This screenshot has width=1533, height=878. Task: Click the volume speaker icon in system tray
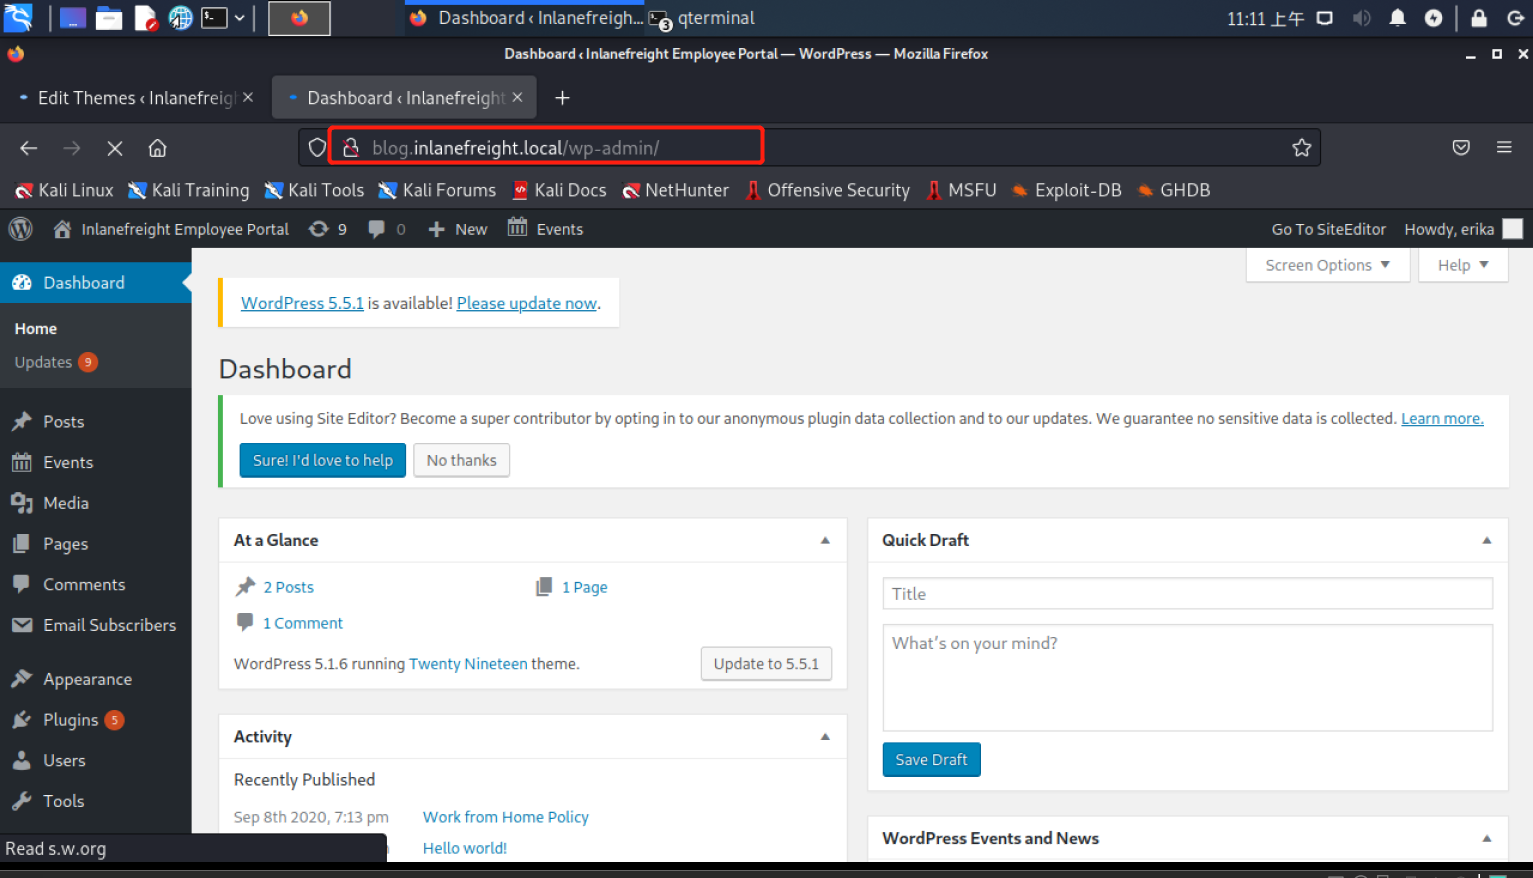pos(1362,18)
